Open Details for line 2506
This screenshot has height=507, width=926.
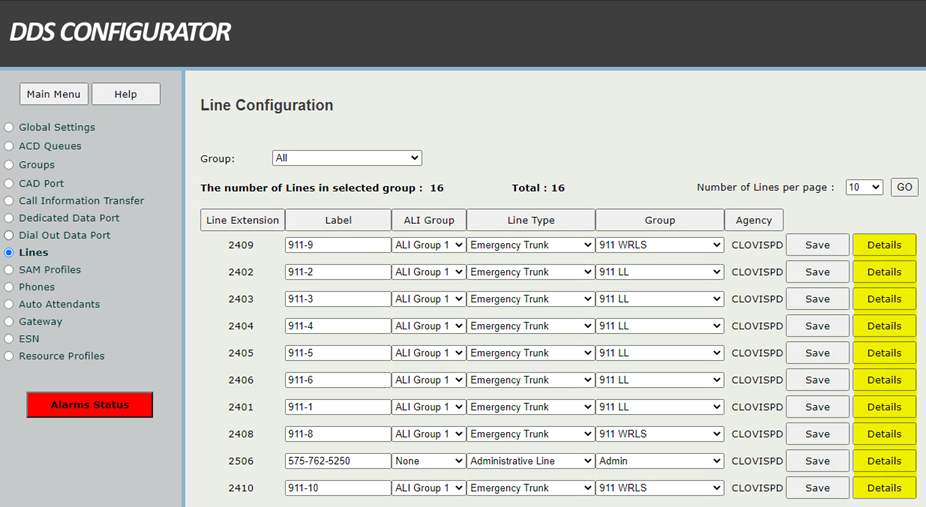click(x=884, y=461)
